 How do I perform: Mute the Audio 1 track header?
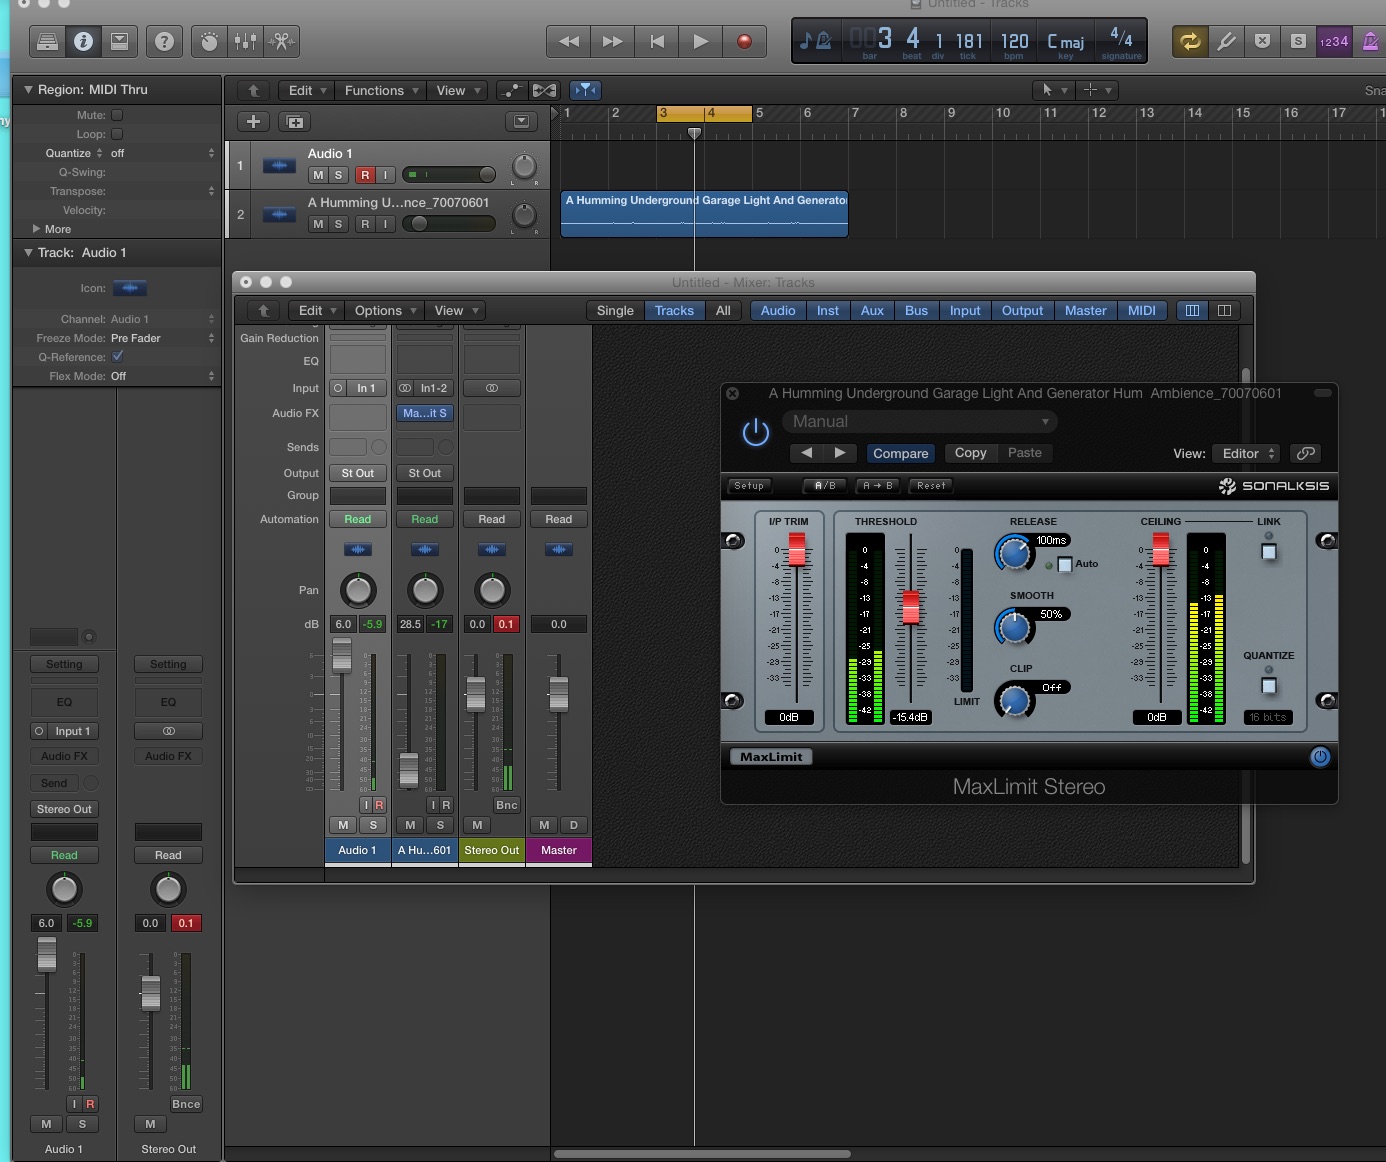(318, 175)
